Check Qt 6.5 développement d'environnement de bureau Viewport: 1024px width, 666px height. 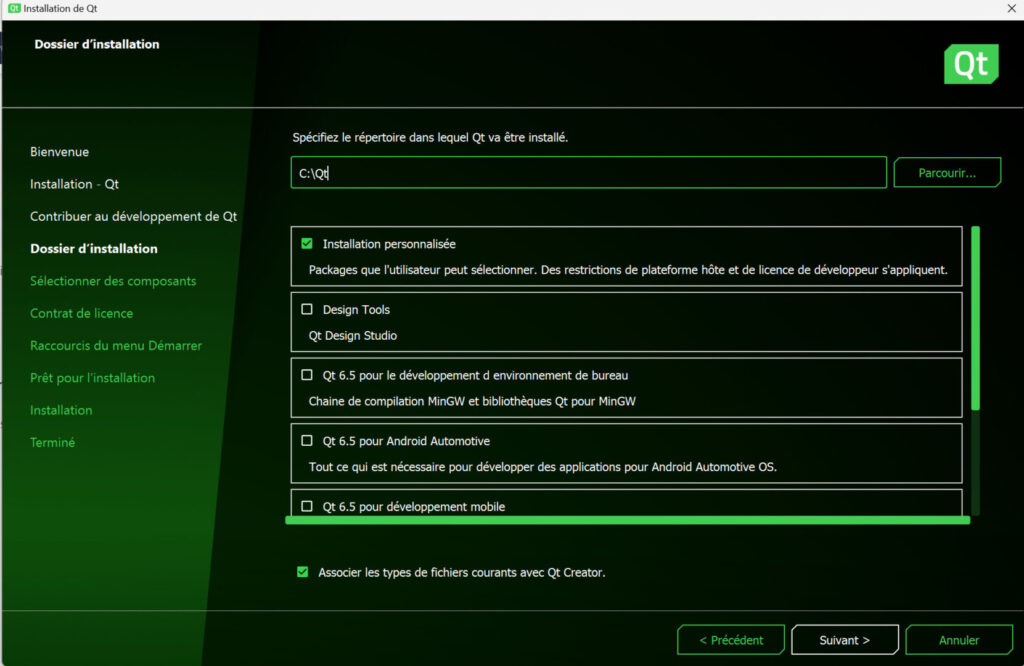pos(307,375)
